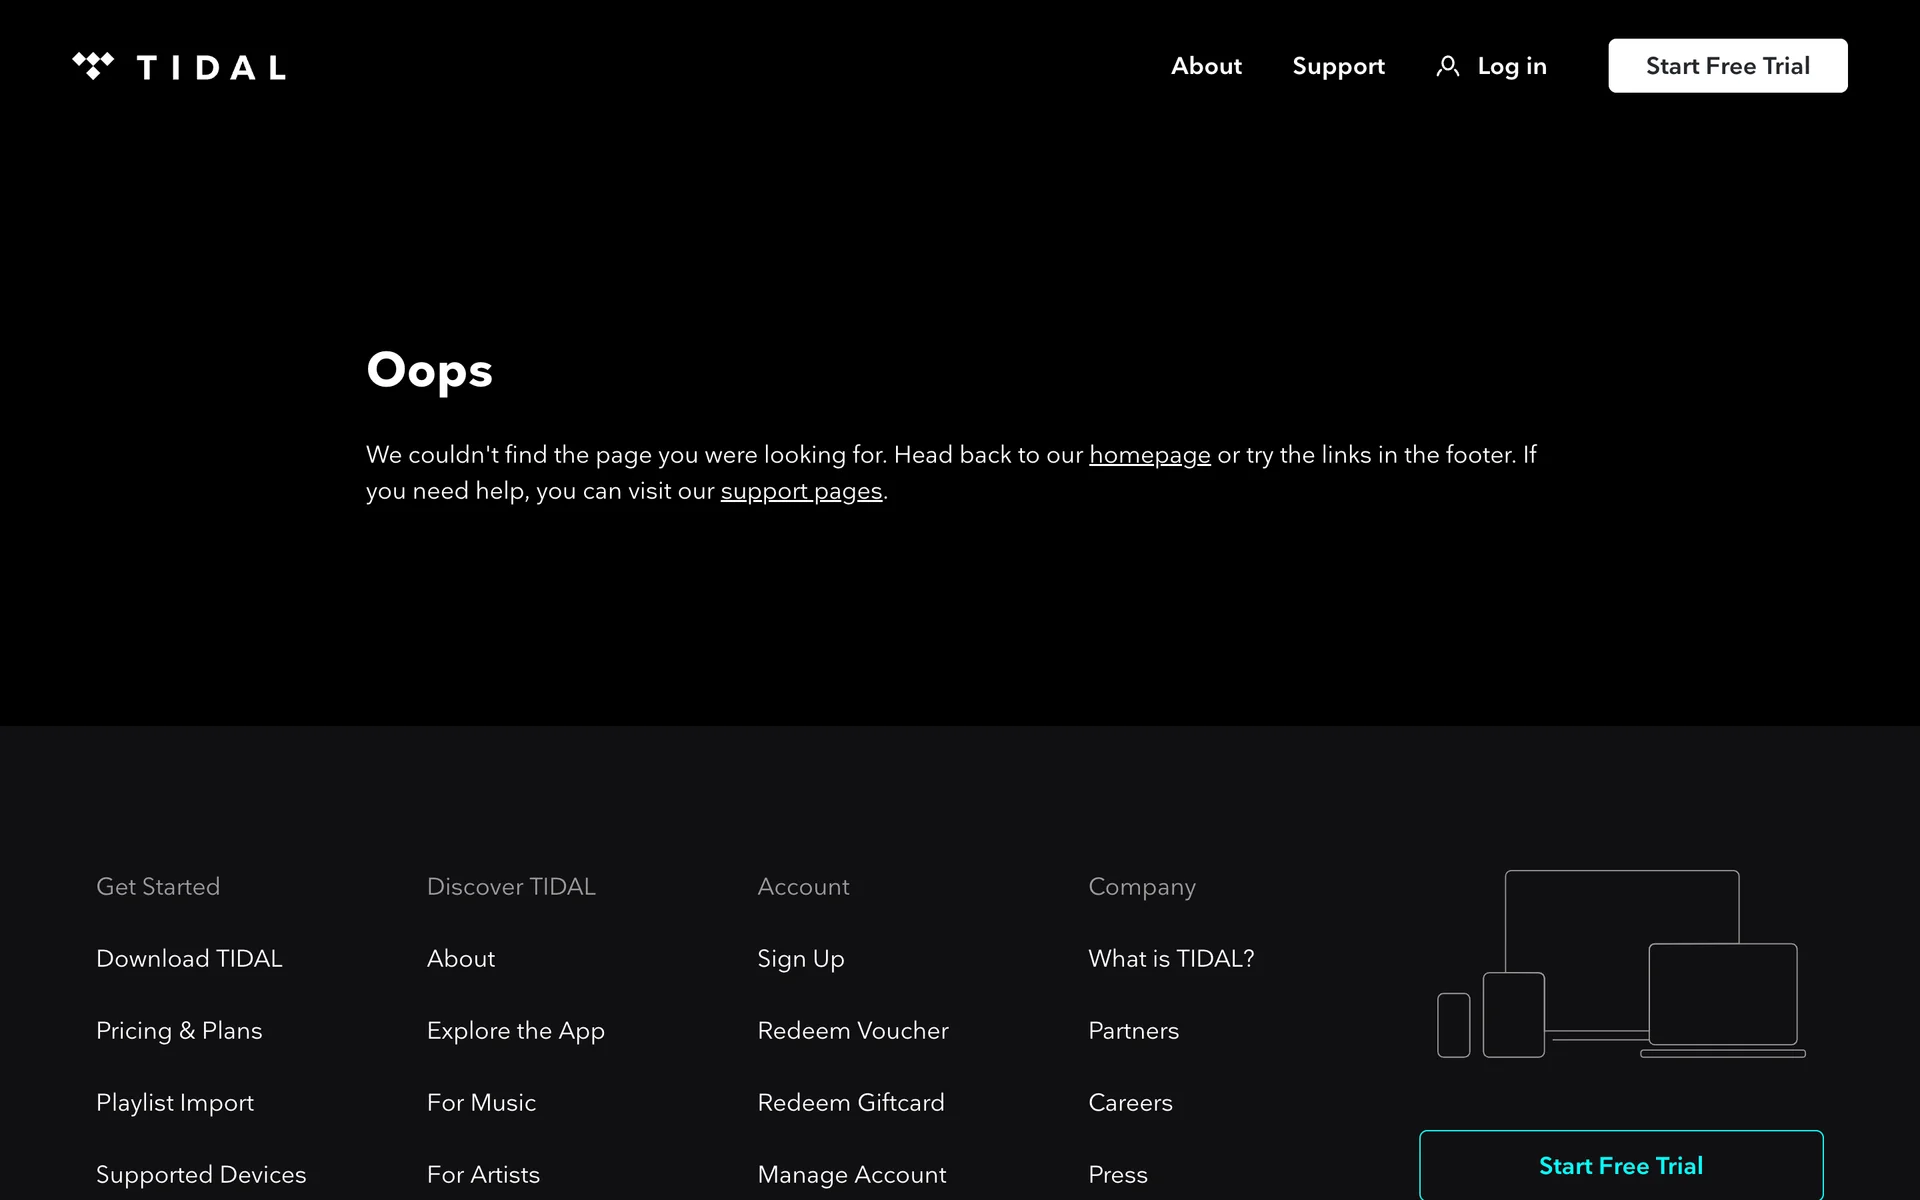Choose Redeem Voucher under Account
The width and height of the screenshot is (1920, 1200).
click(x=852, y=1030)
